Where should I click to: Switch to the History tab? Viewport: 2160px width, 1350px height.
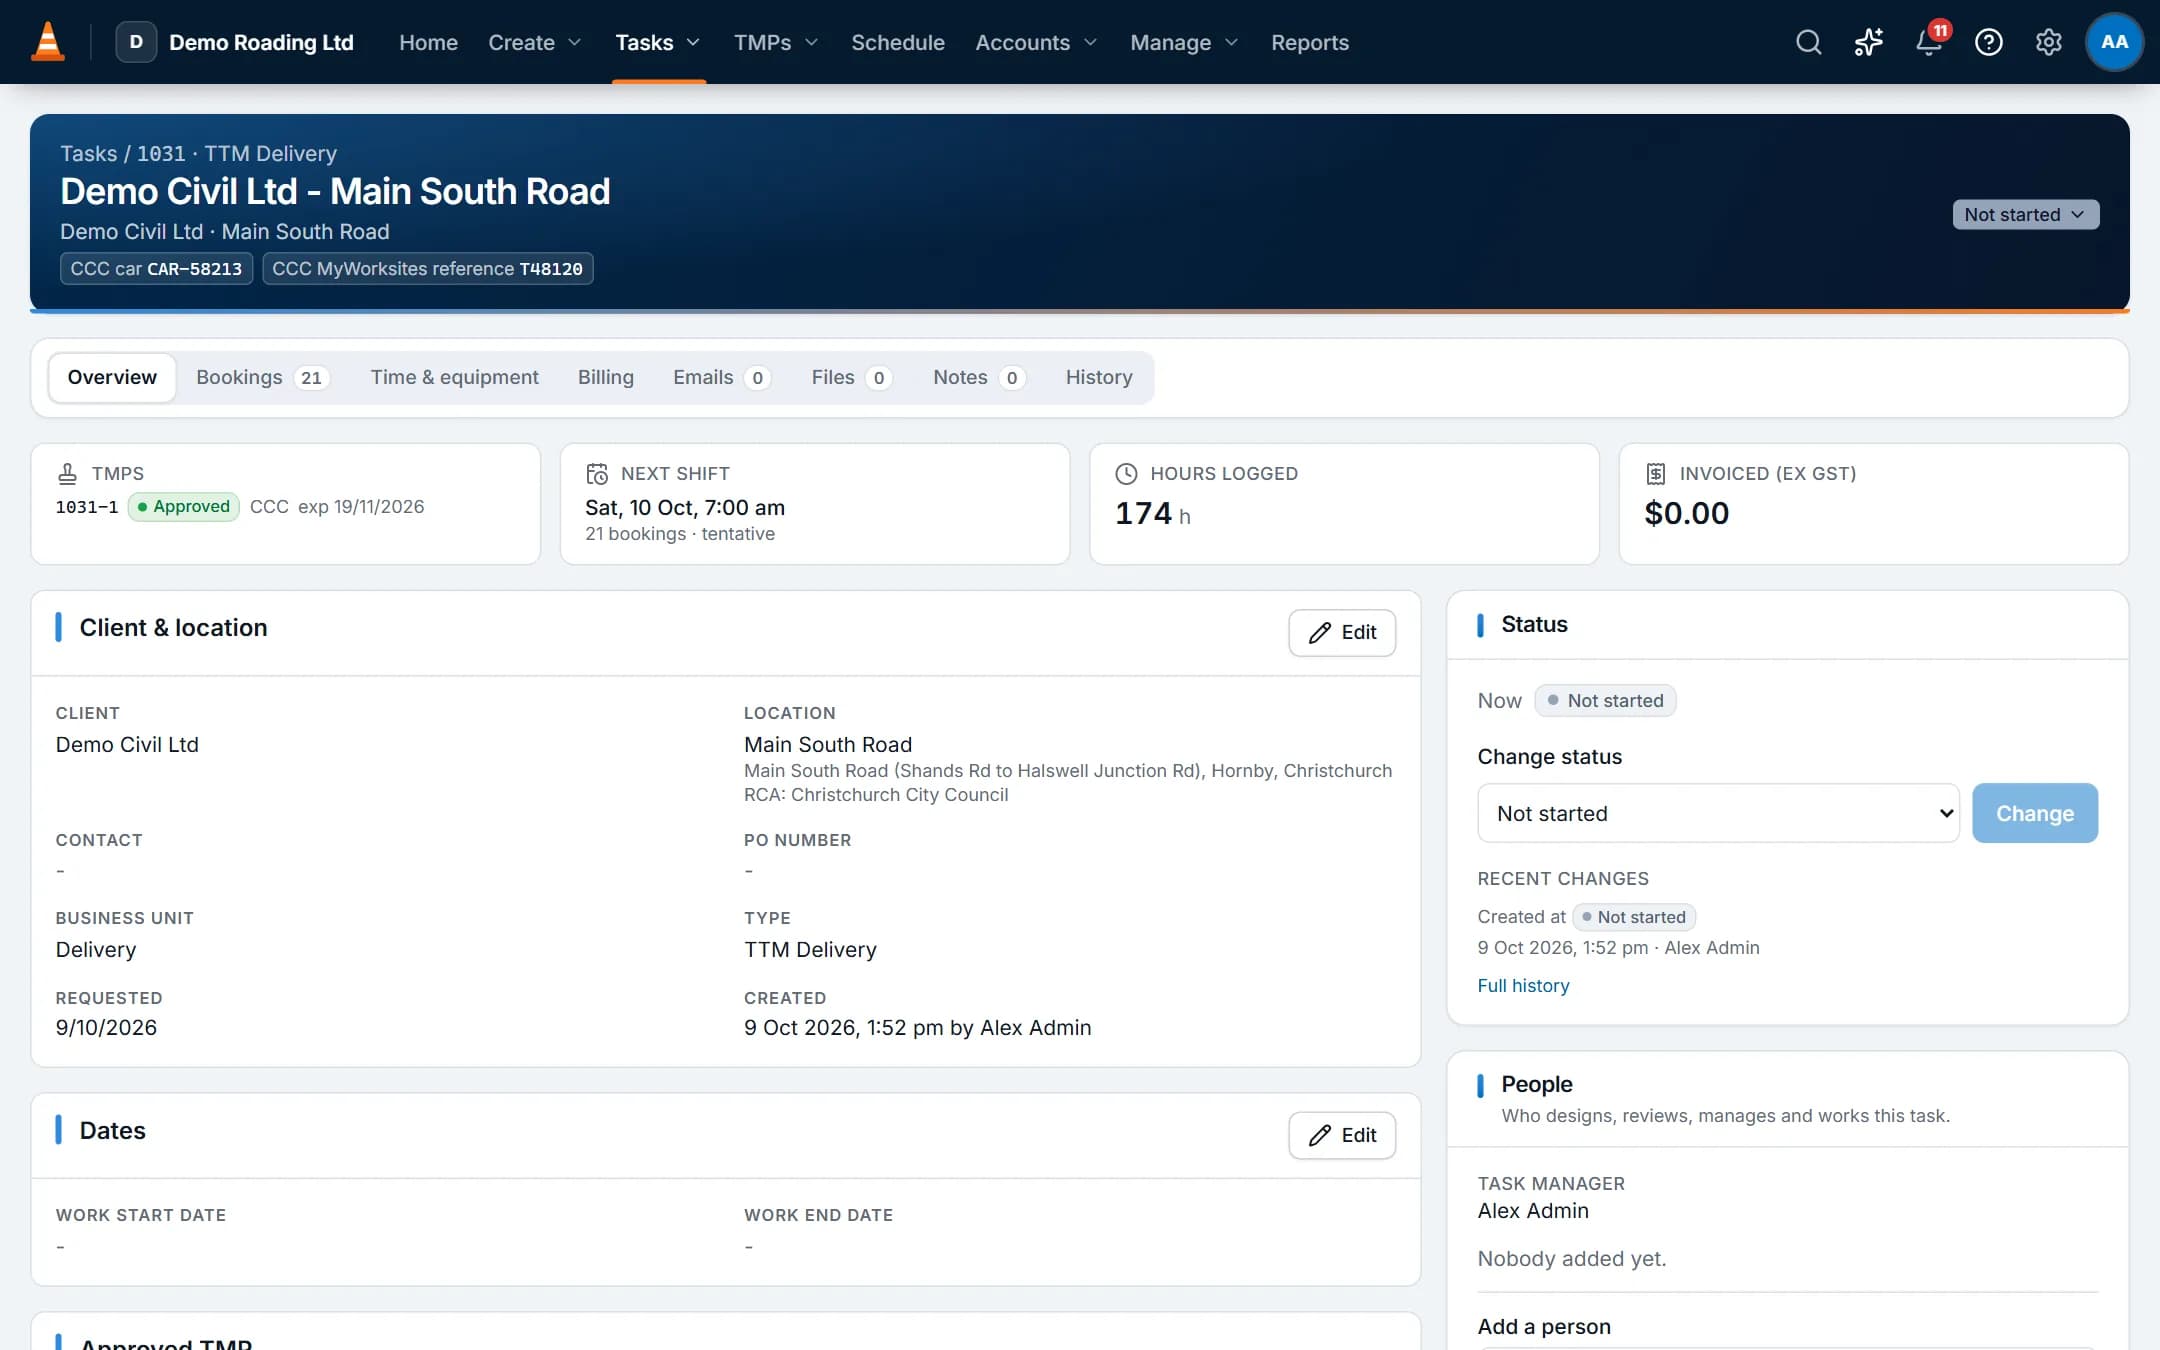(1098, 377)
